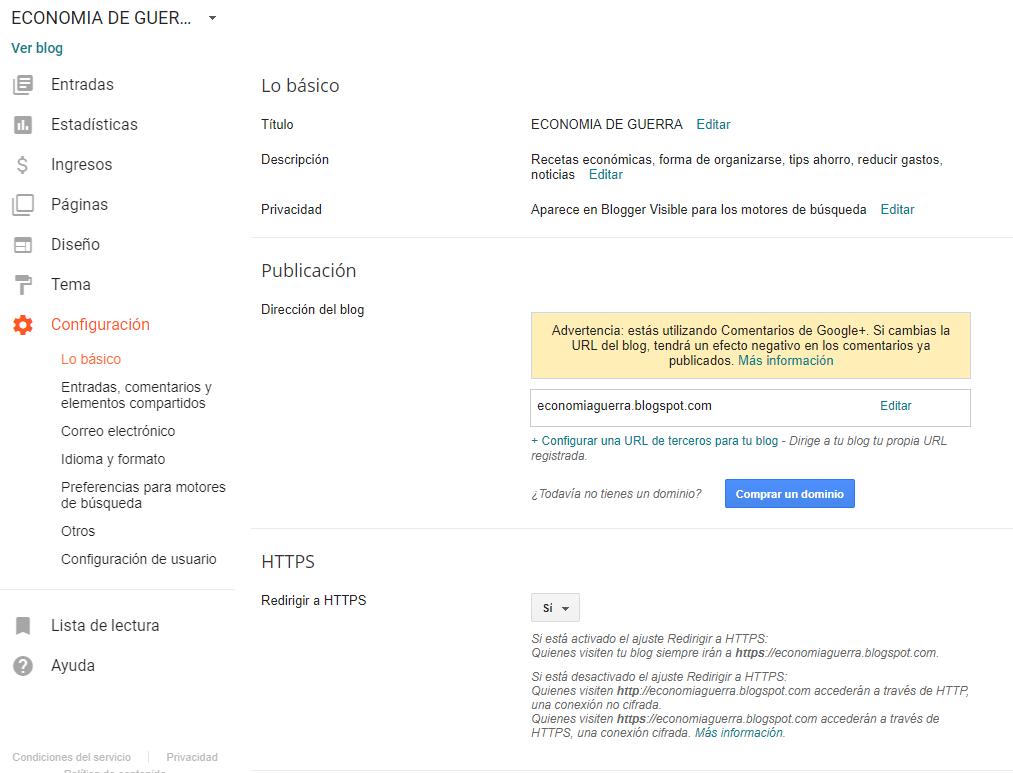Open the Entradas posts section icon
The height and width of the screenshot is (773, 1013).
coord(22,84)
